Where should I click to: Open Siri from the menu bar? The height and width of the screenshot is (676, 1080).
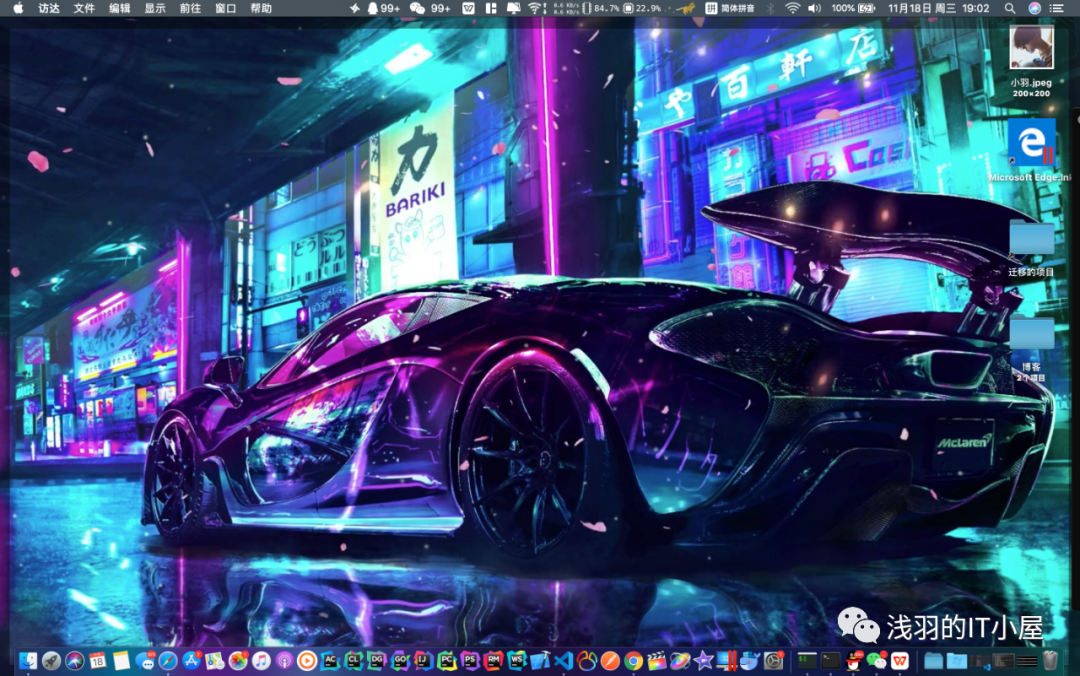coord(1035,8)
